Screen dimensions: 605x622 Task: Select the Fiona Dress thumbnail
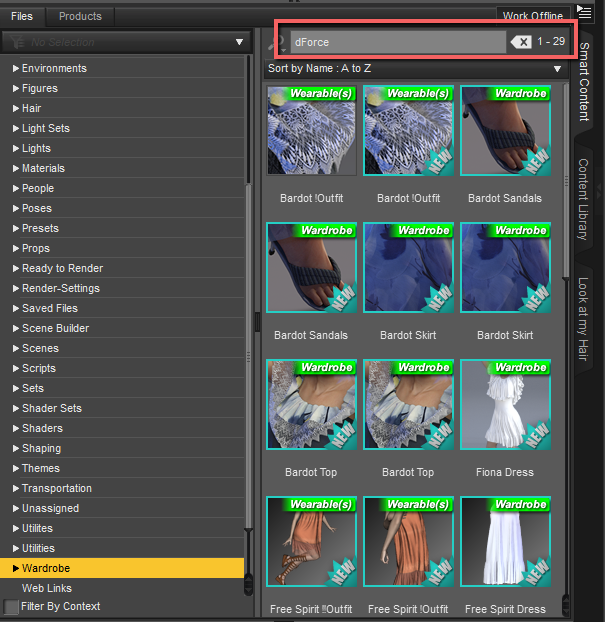click(505, 404)
